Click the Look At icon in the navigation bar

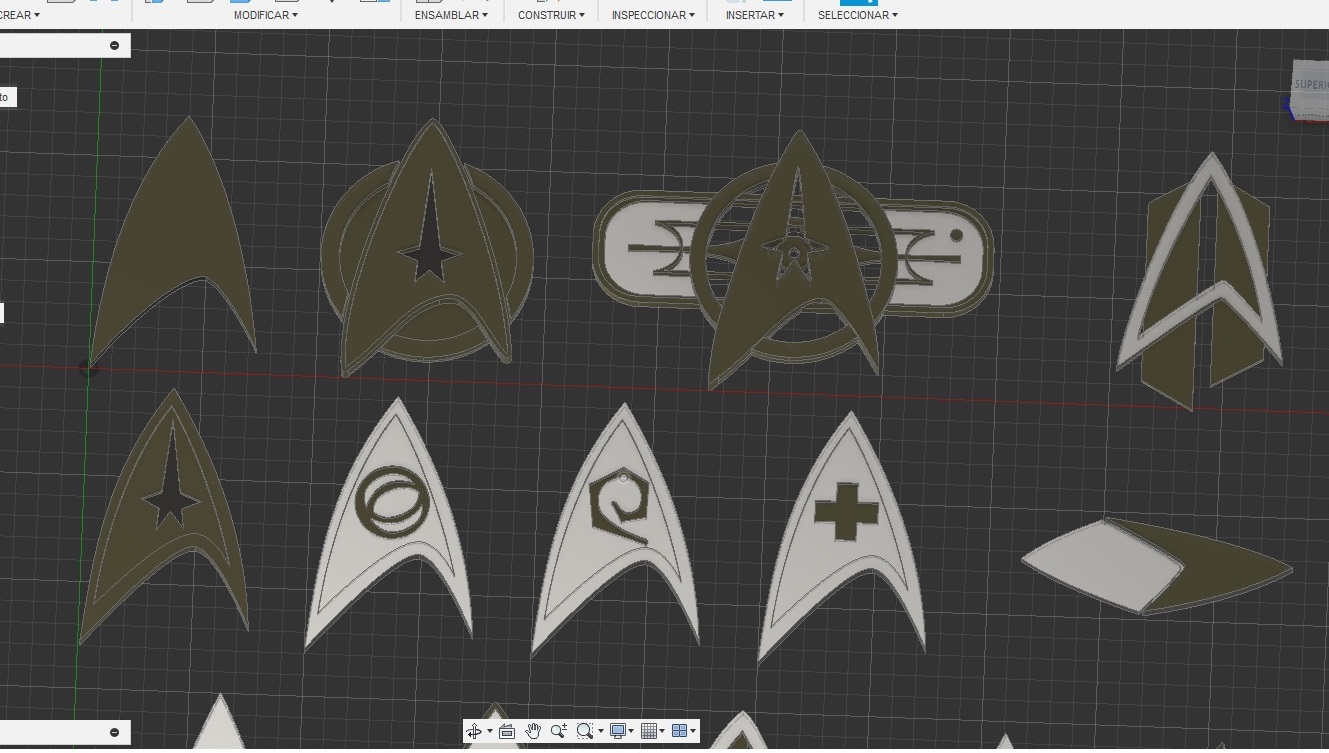pyautogui.click(x=508, y=731)
